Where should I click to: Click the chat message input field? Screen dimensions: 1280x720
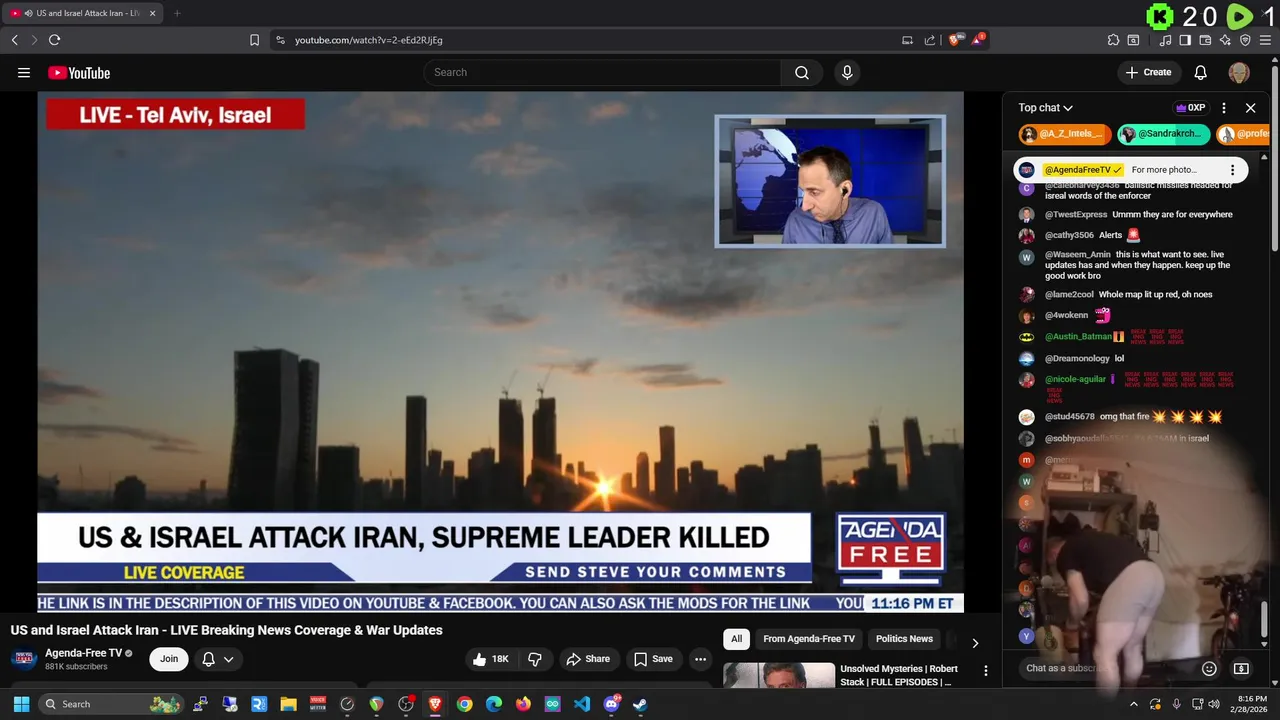tap(1106, 668)
